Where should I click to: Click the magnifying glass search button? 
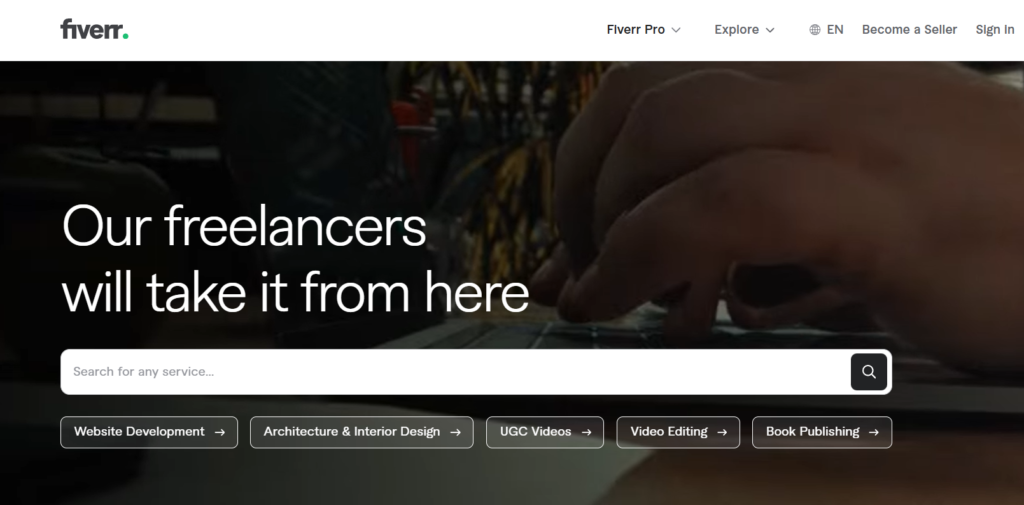869,372
